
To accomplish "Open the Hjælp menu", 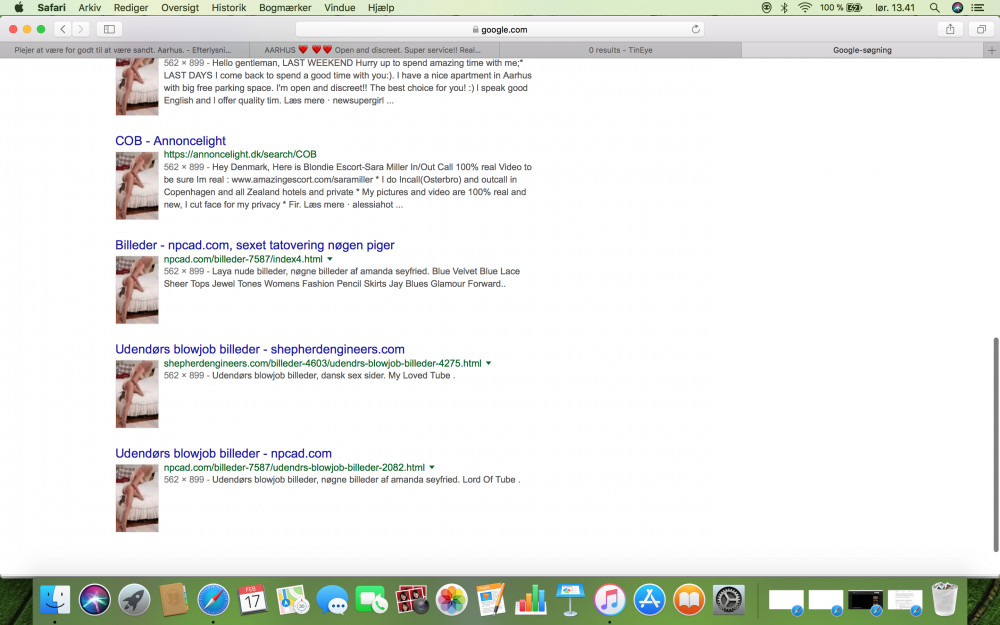I will tap(381, 8).
